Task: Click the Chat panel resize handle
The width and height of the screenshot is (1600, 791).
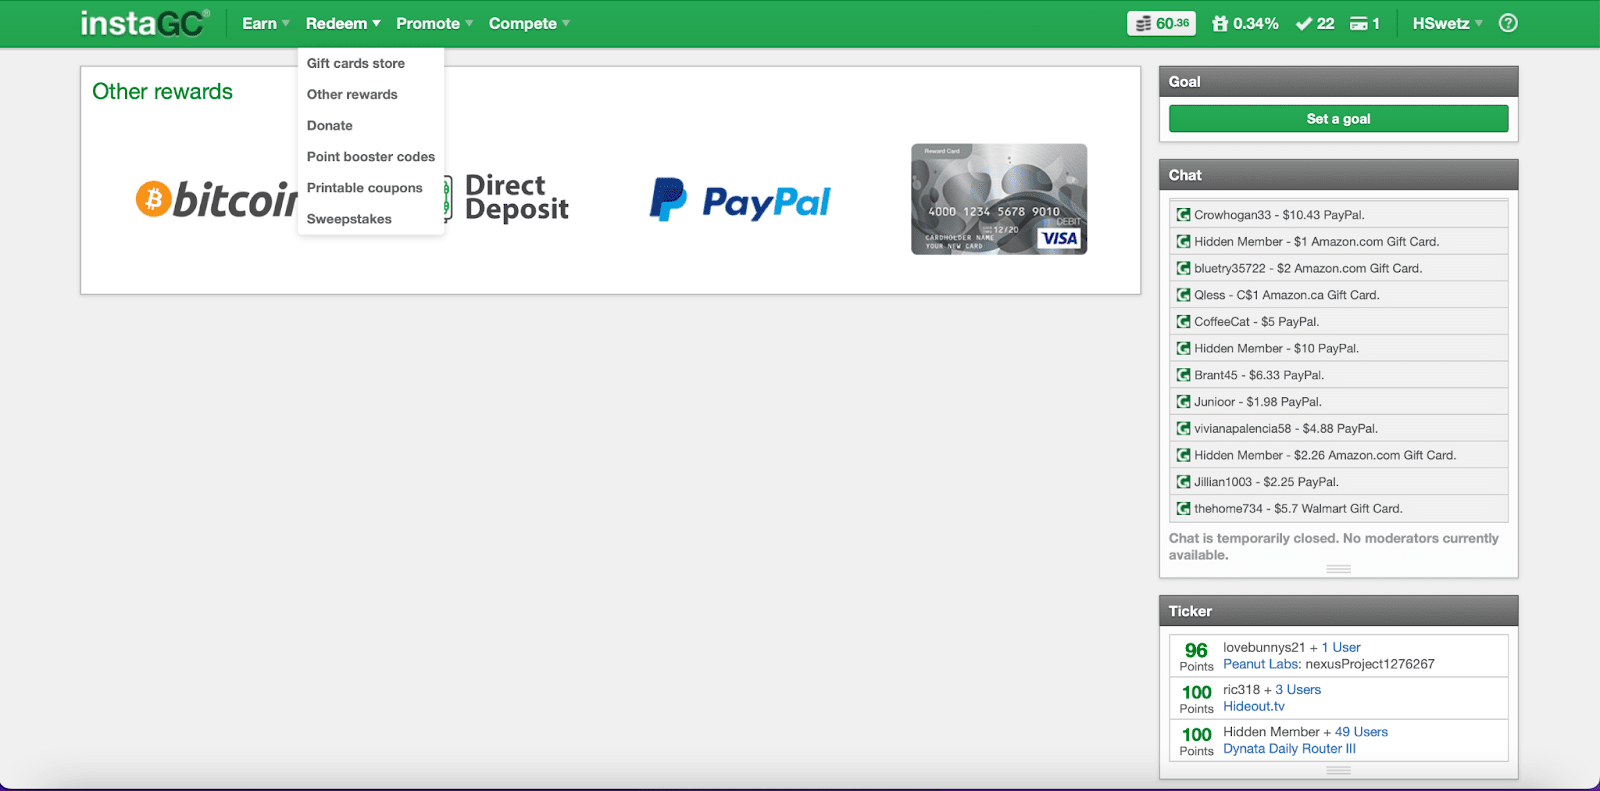Action: pos(1338,569)
